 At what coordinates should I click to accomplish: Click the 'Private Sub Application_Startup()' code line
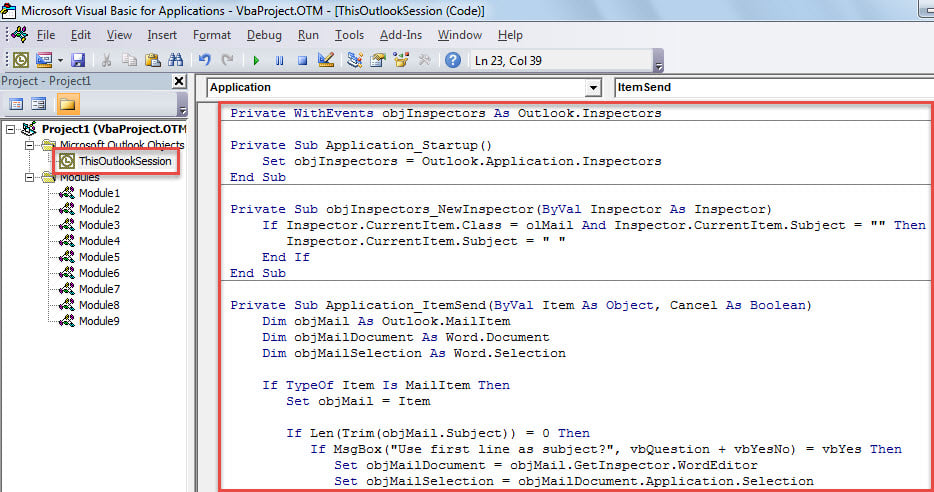361,145
